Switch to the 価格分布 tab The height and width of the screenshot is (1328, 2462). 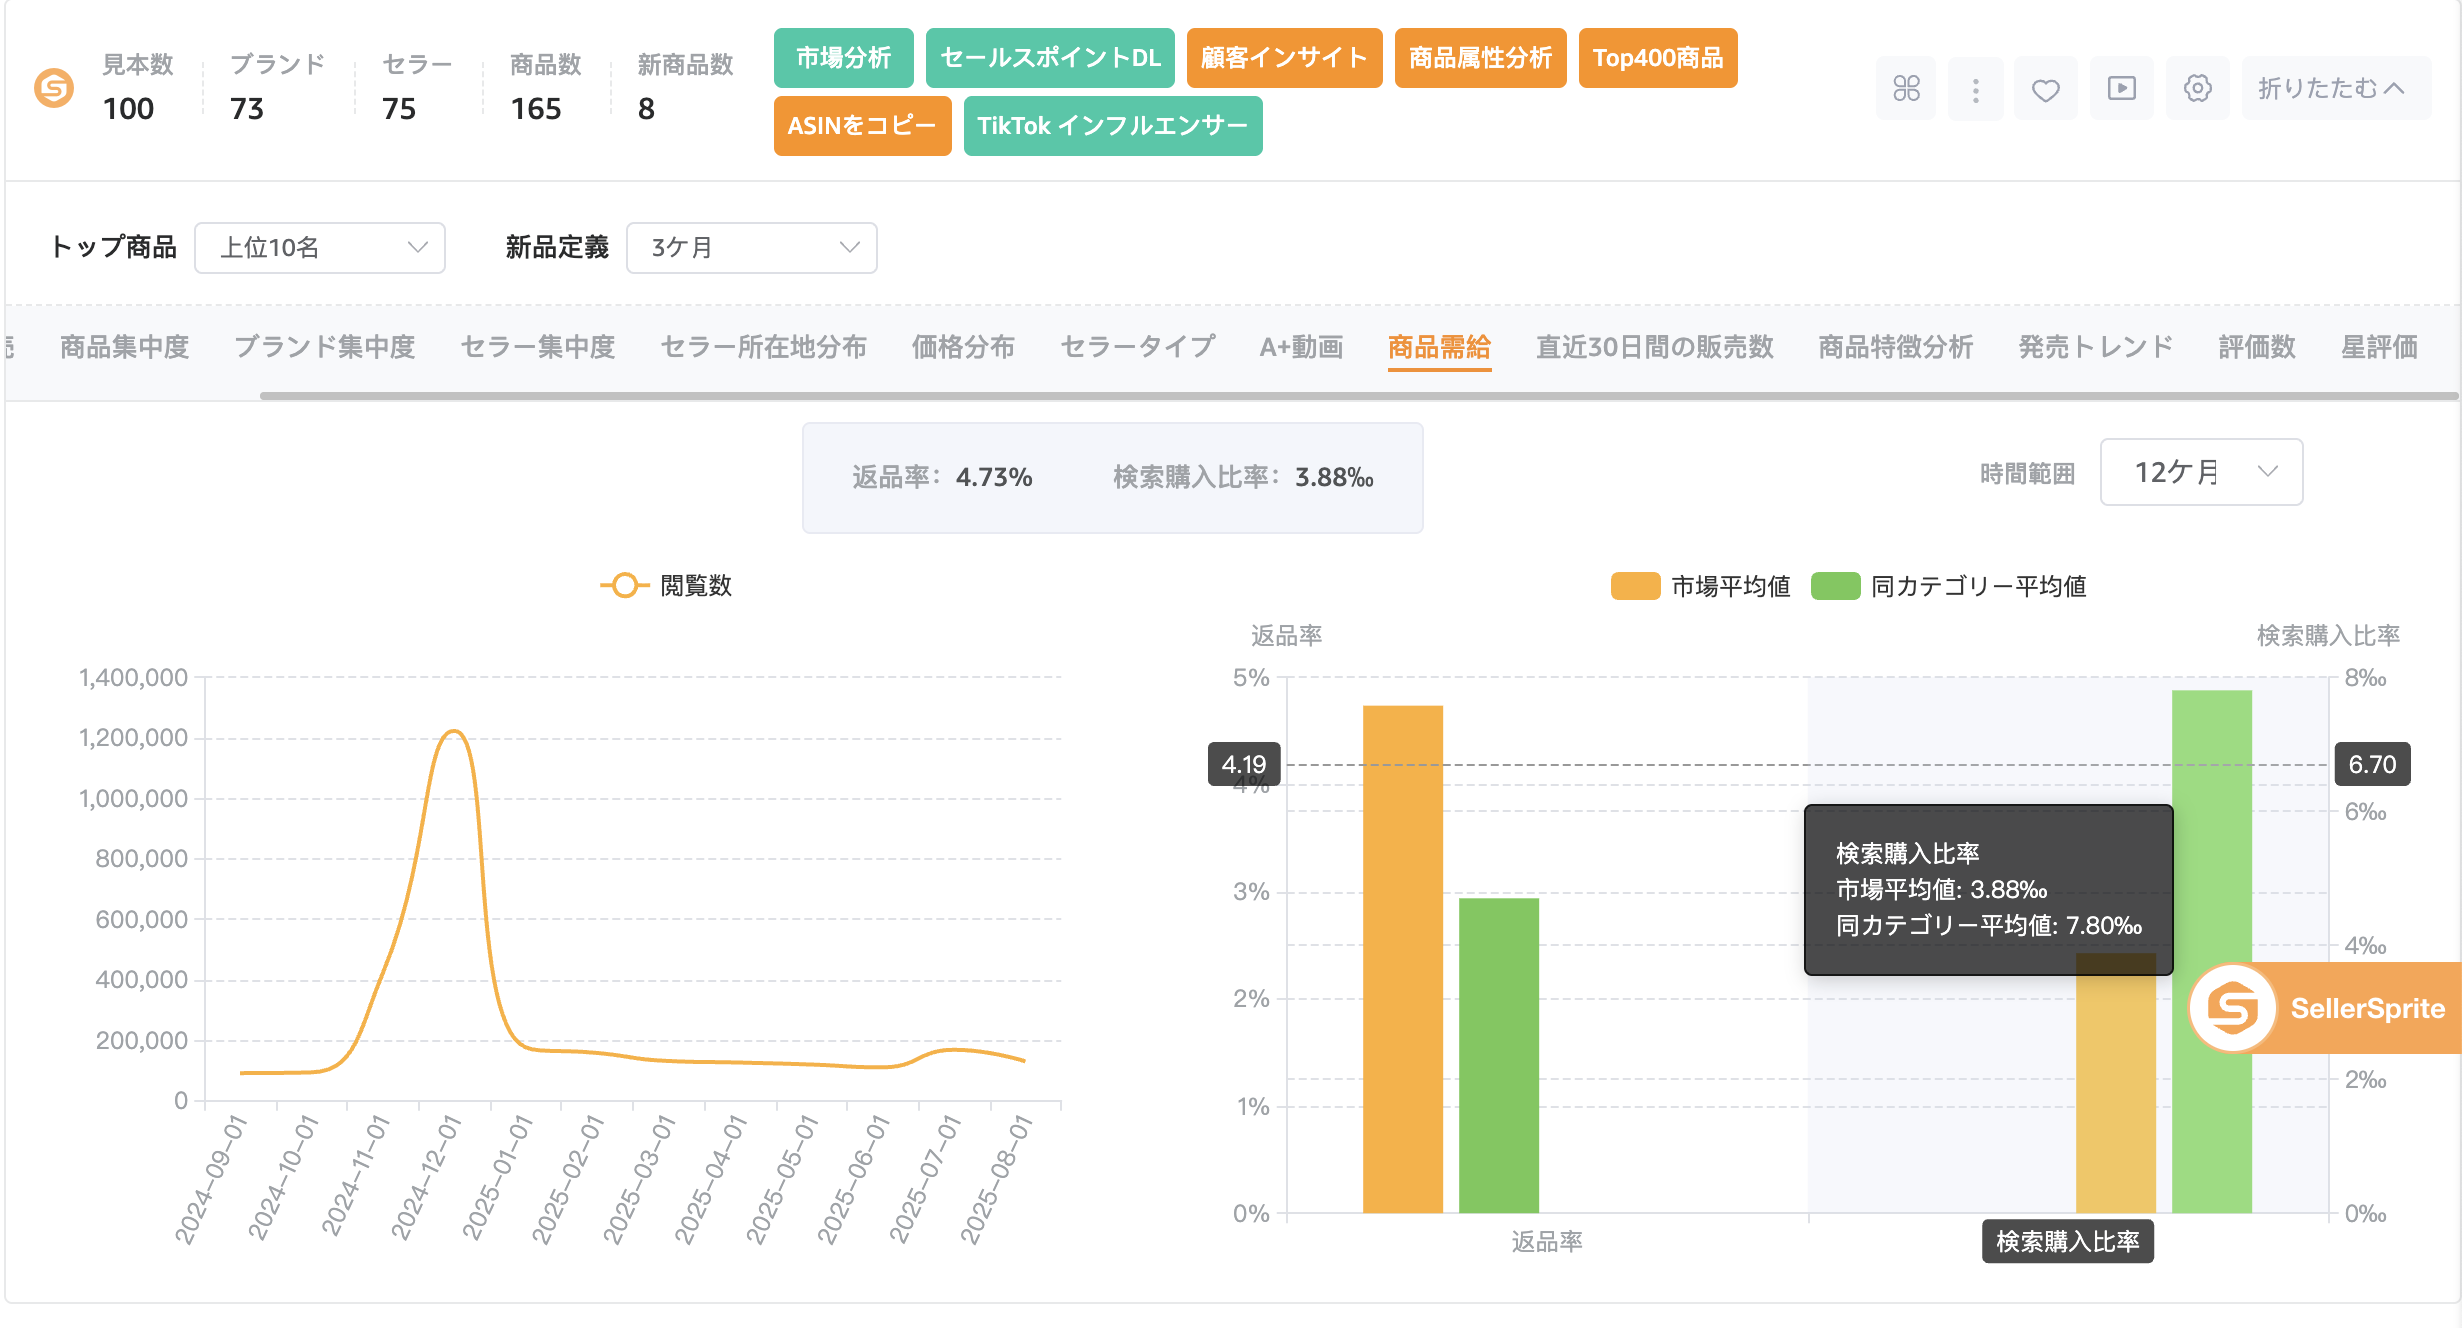962,347
